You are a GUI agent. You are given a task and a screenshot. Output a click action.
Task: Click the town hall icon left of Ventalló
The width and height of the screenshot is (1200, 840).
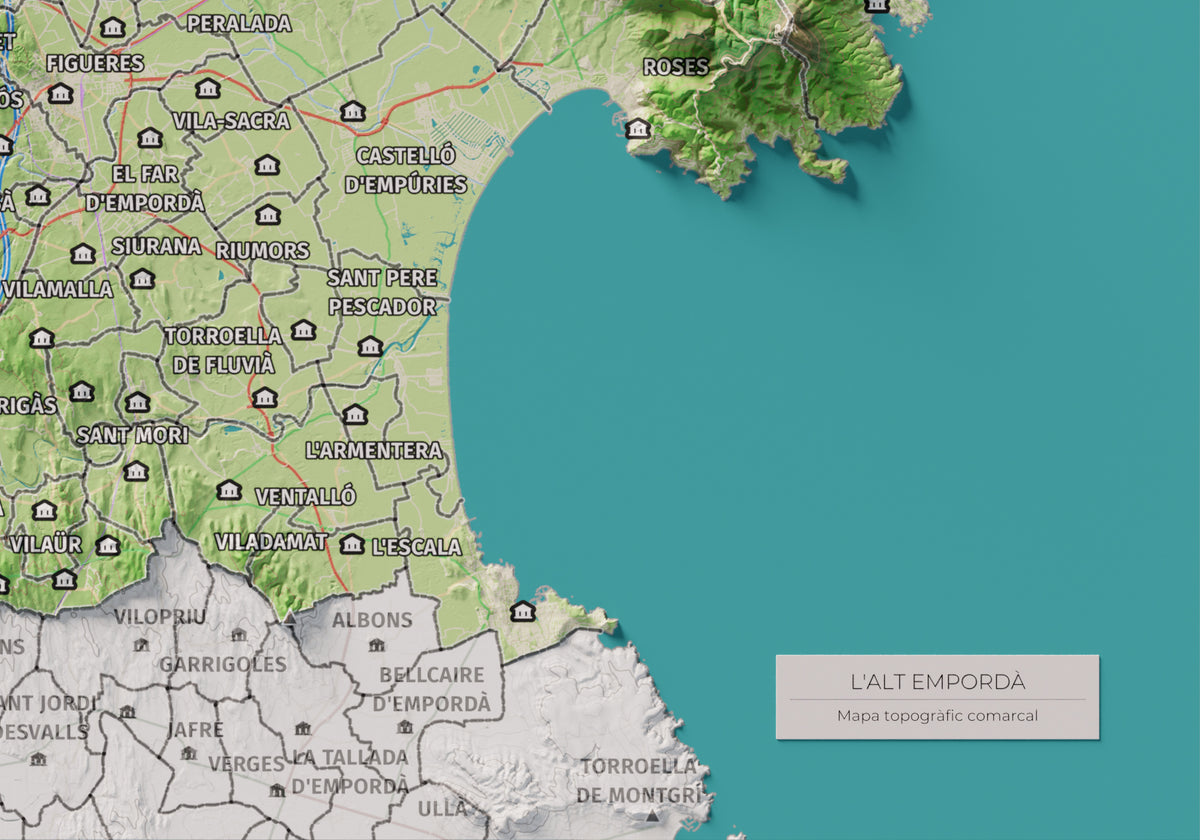click(x=229, y=490)
